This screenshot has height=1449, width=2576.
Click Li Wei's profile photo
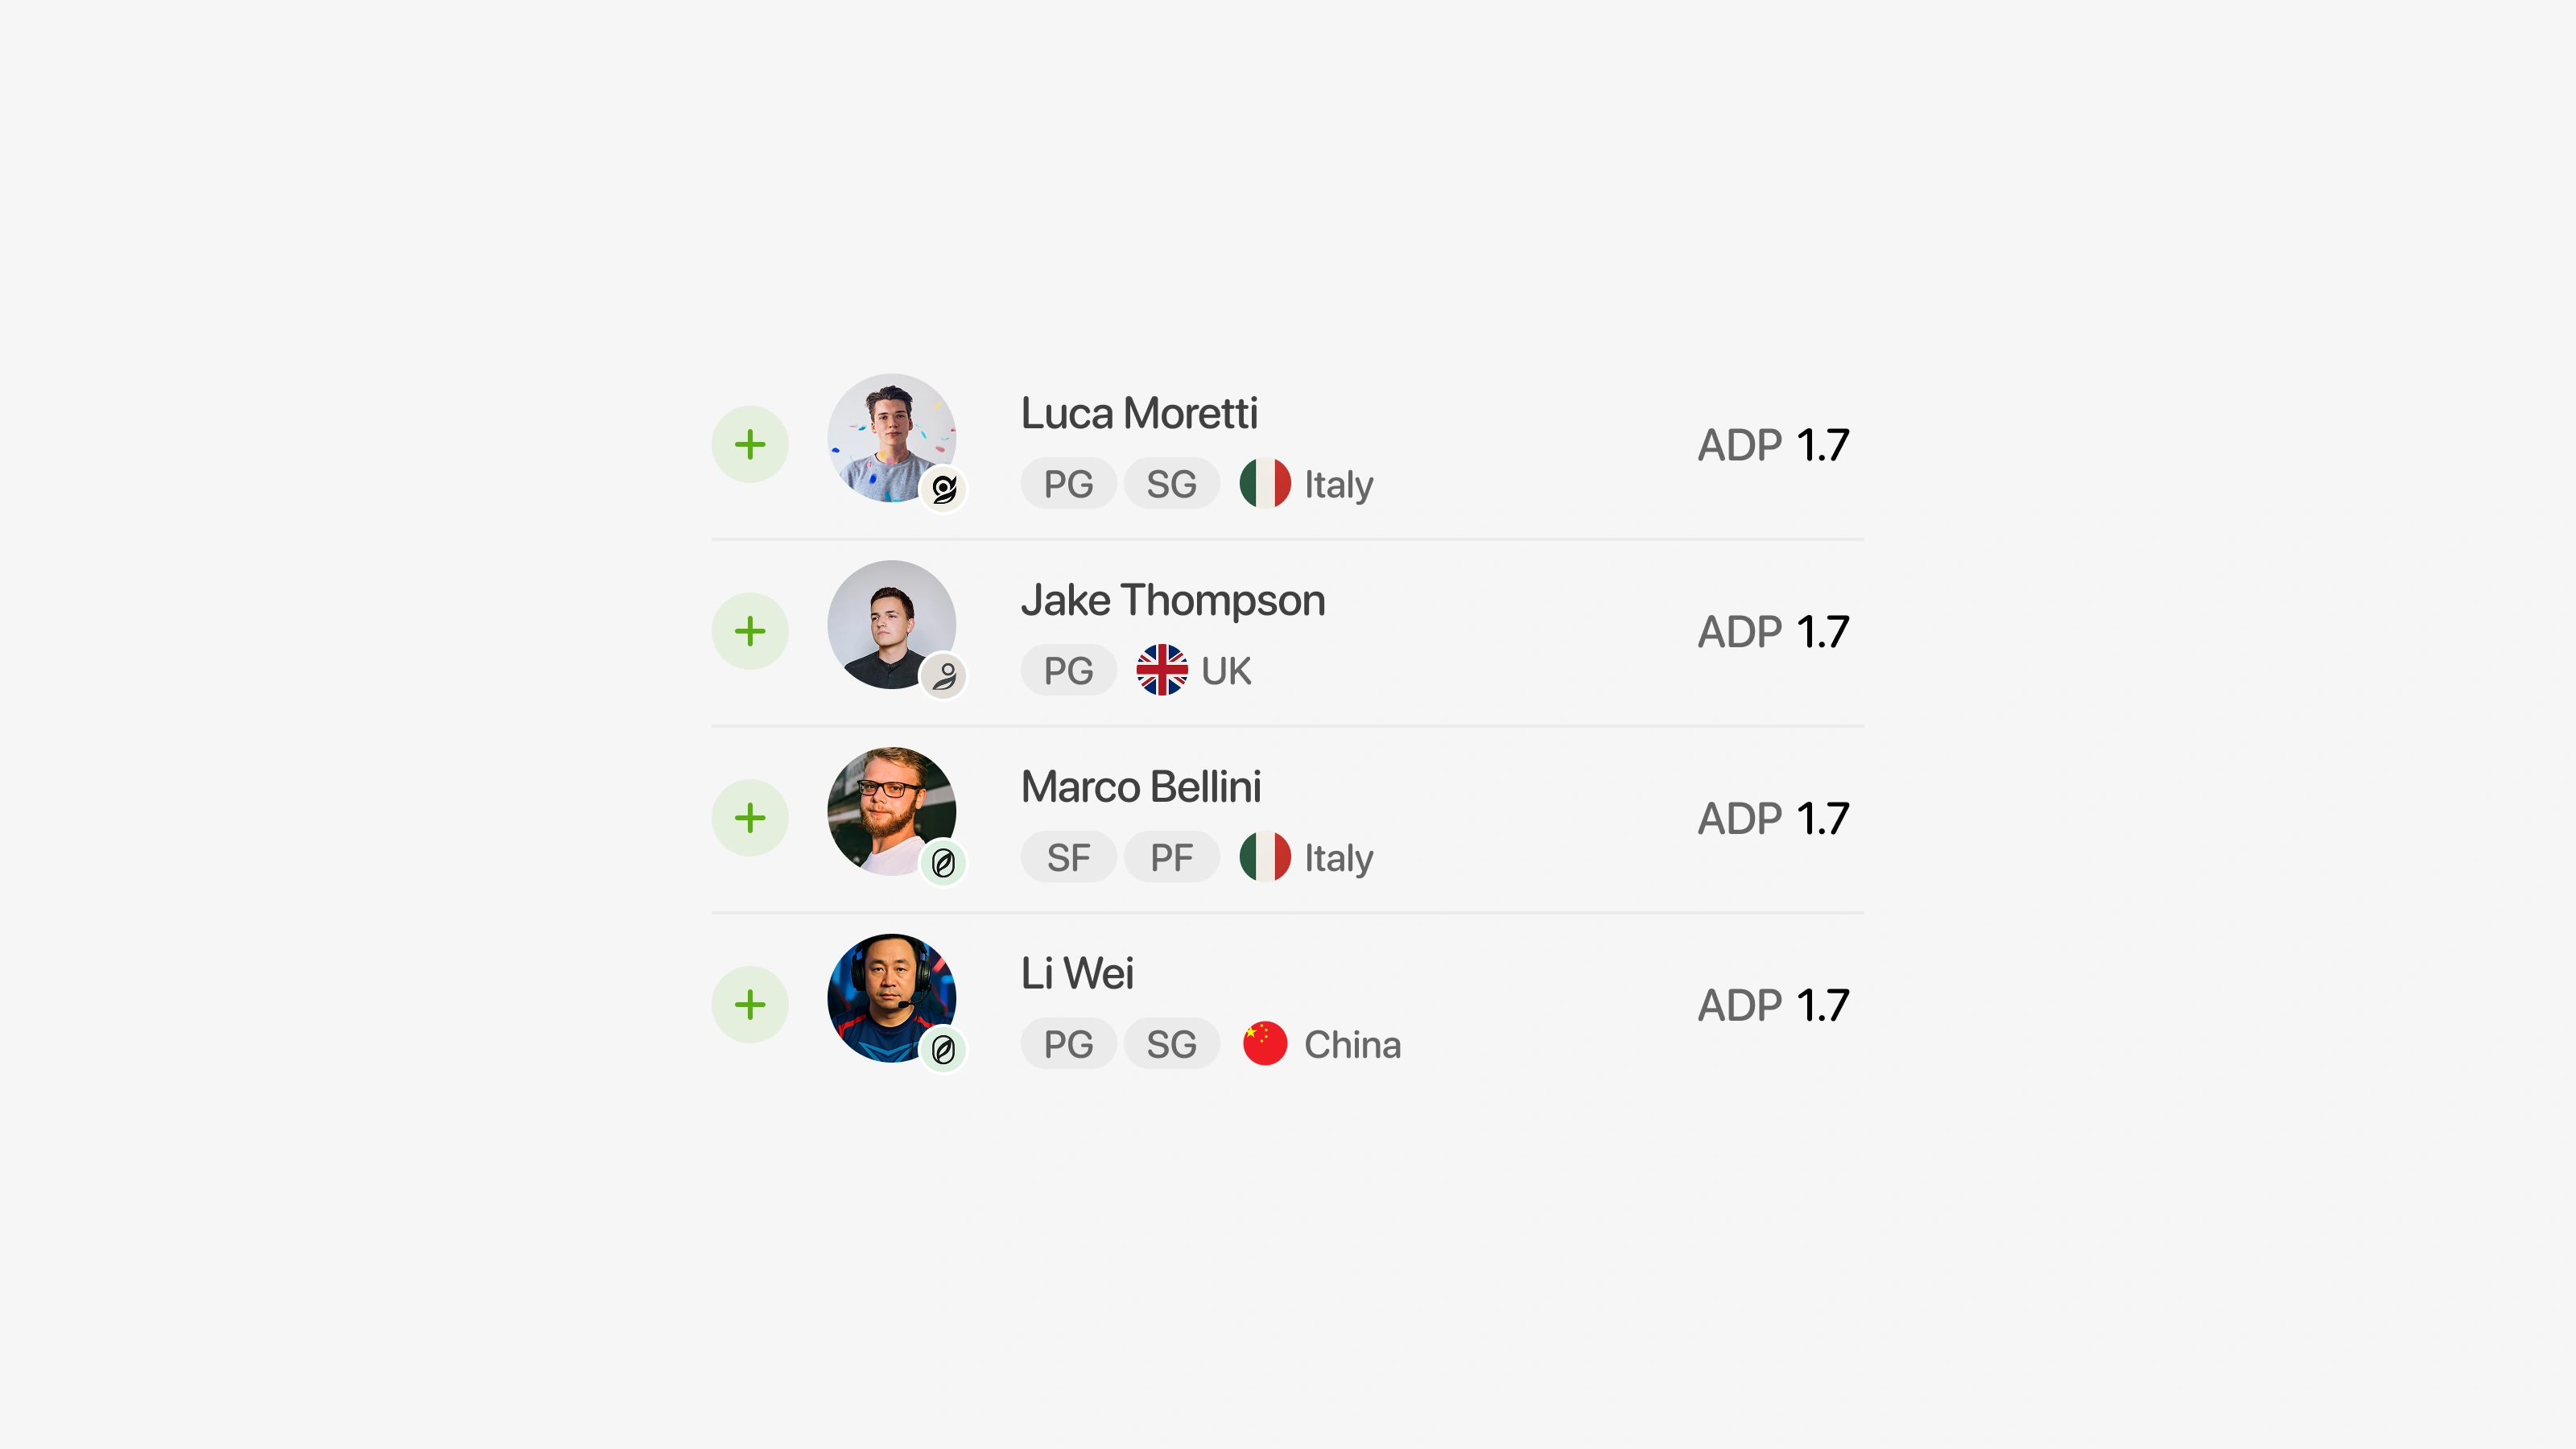pyautogui.click(x=892, y=998)
